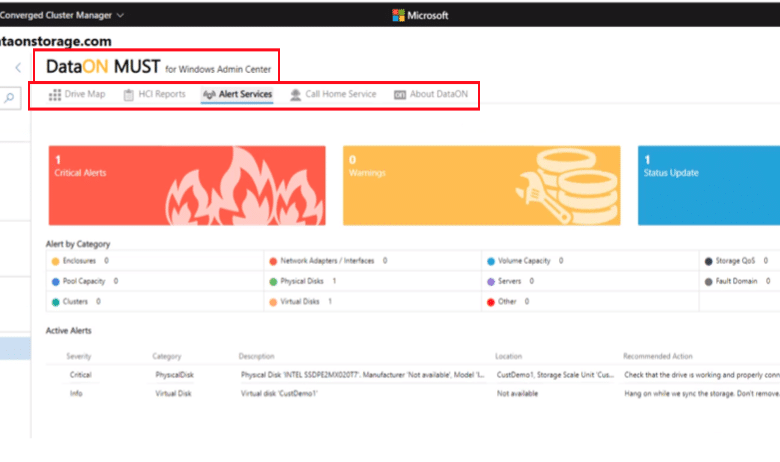Click the CustDemo1 Storage Scale Unit location
The height and width of the screenshot is (462, 780).
555,375
